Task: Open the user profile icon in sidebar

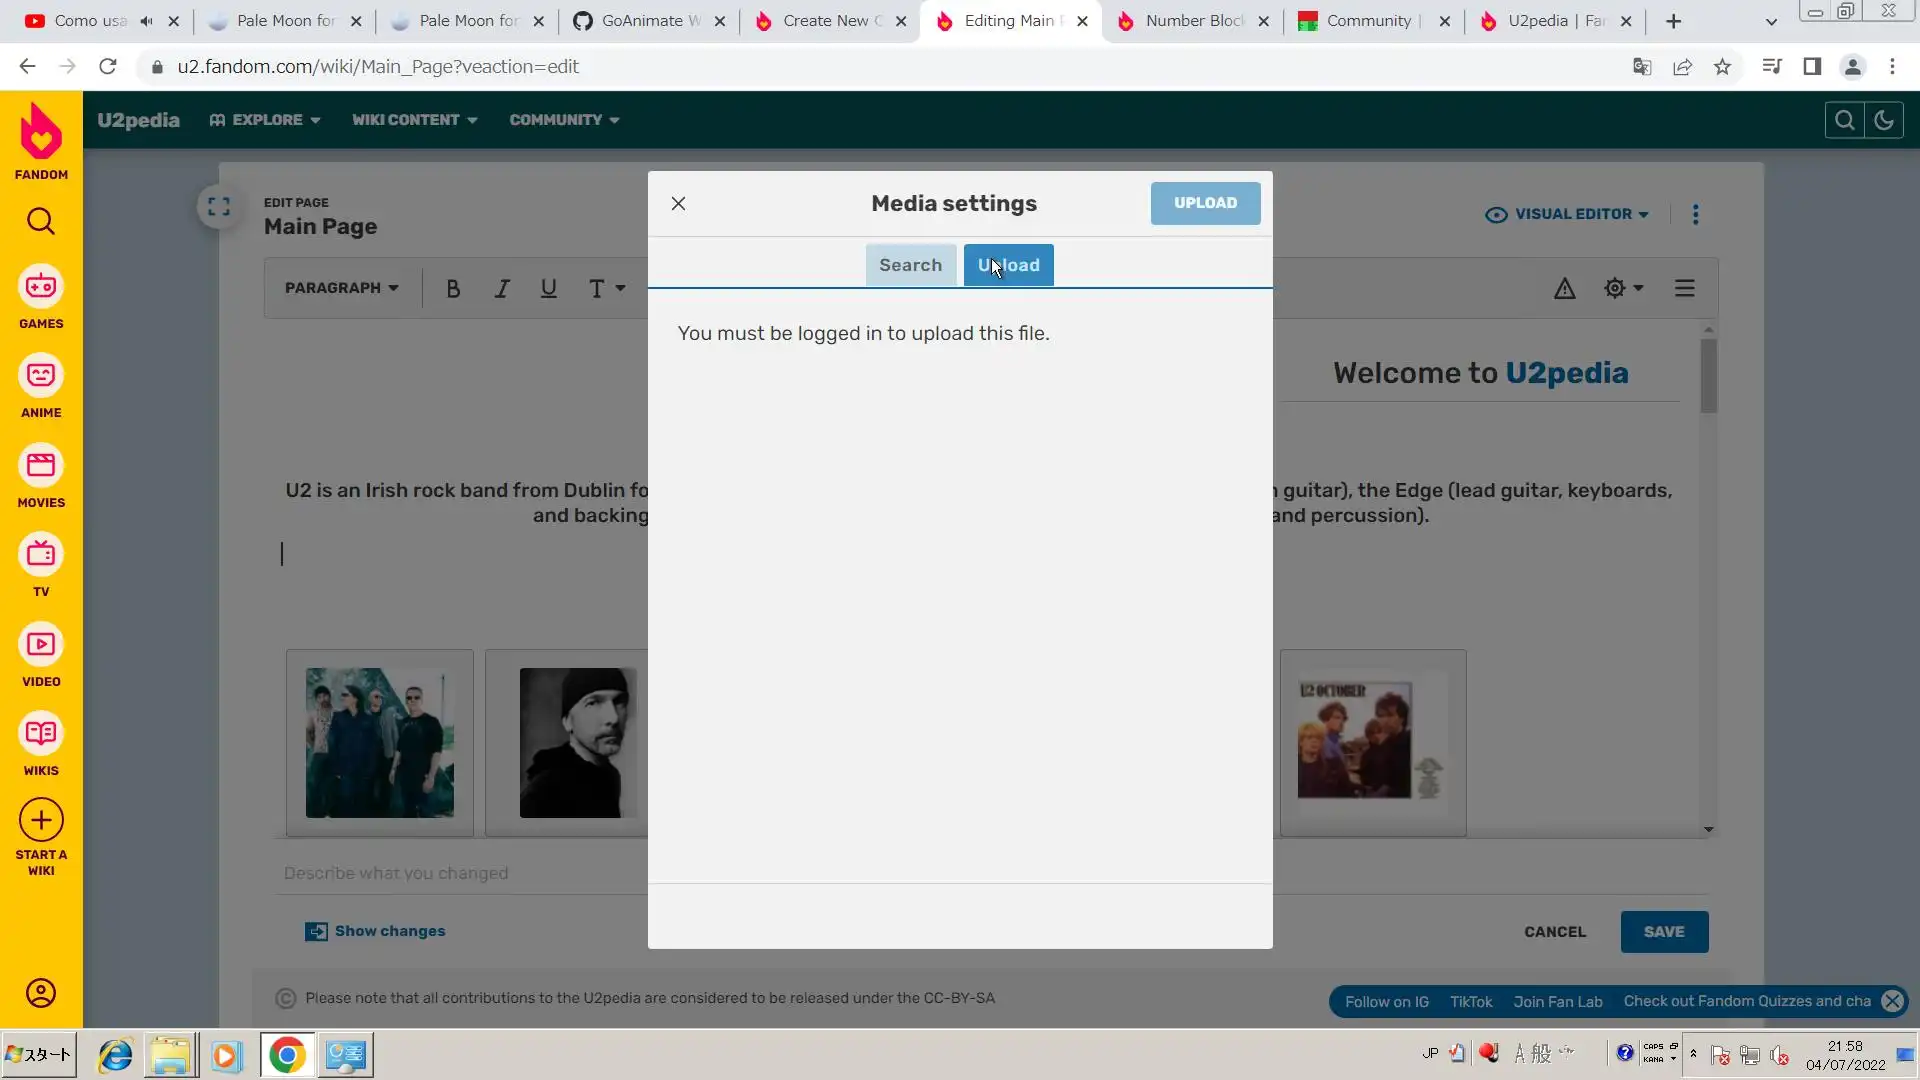Action: [41, 993]
